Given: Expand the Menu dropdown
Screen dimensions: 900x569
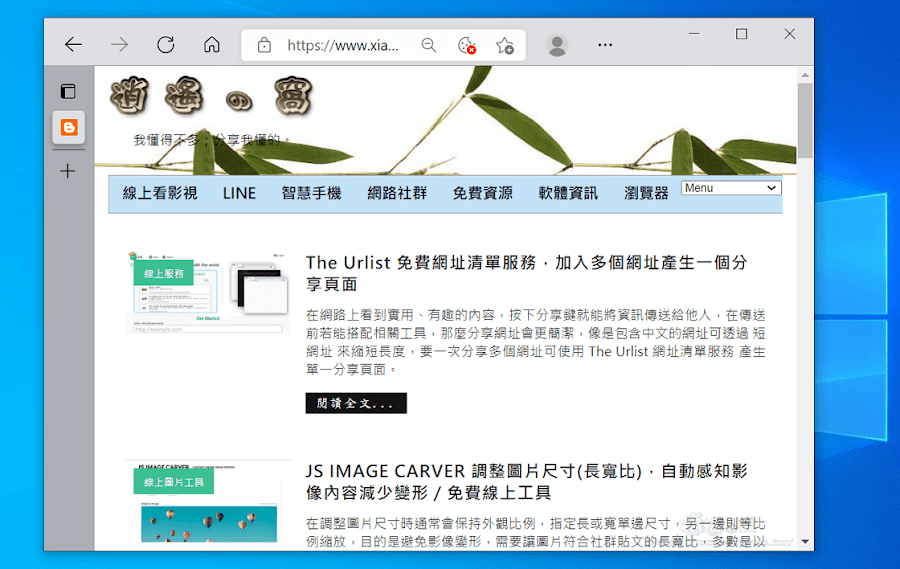Looking at the screenshot, I should pyautogui.click(x=731, y=188).
